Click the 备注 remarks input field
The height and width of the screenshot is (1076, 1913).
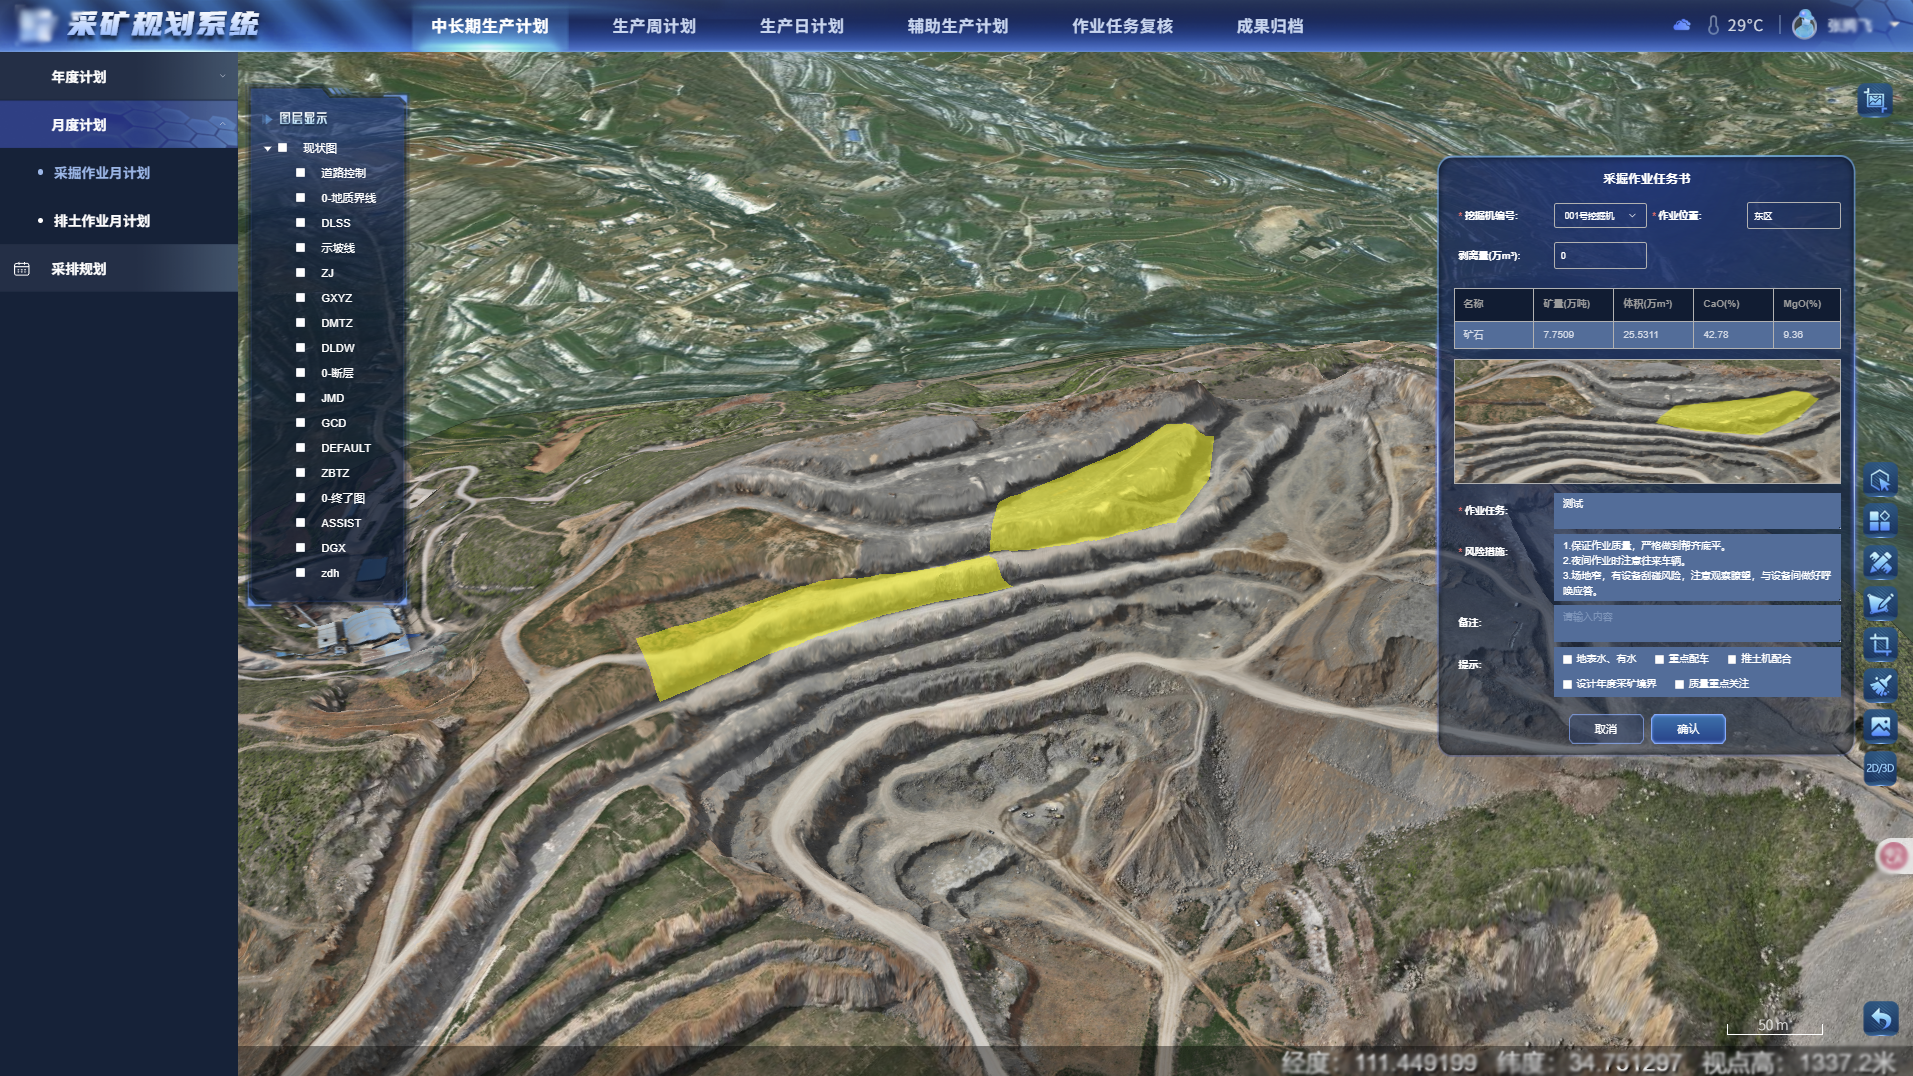(1696, 623)
